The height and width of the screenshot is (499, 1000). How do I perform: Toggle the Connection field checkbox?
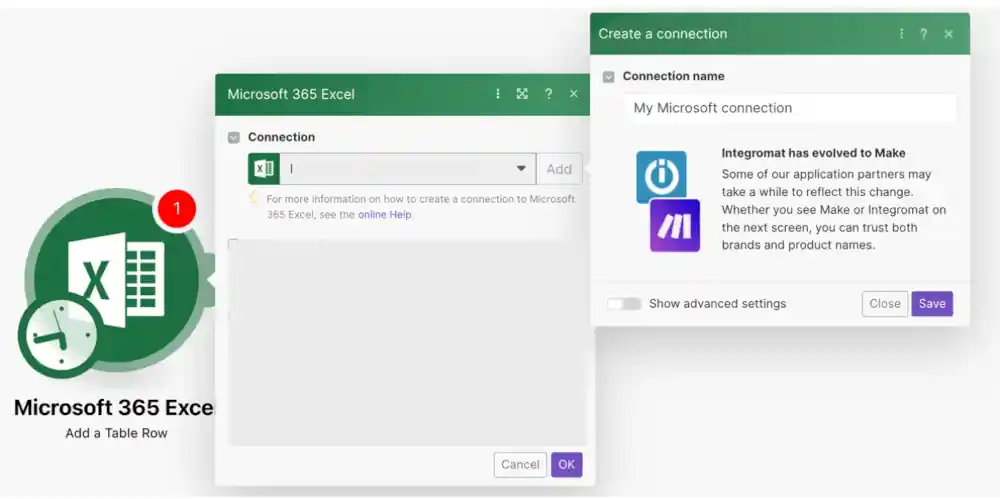pyautogui.click(x=234, y=137)
